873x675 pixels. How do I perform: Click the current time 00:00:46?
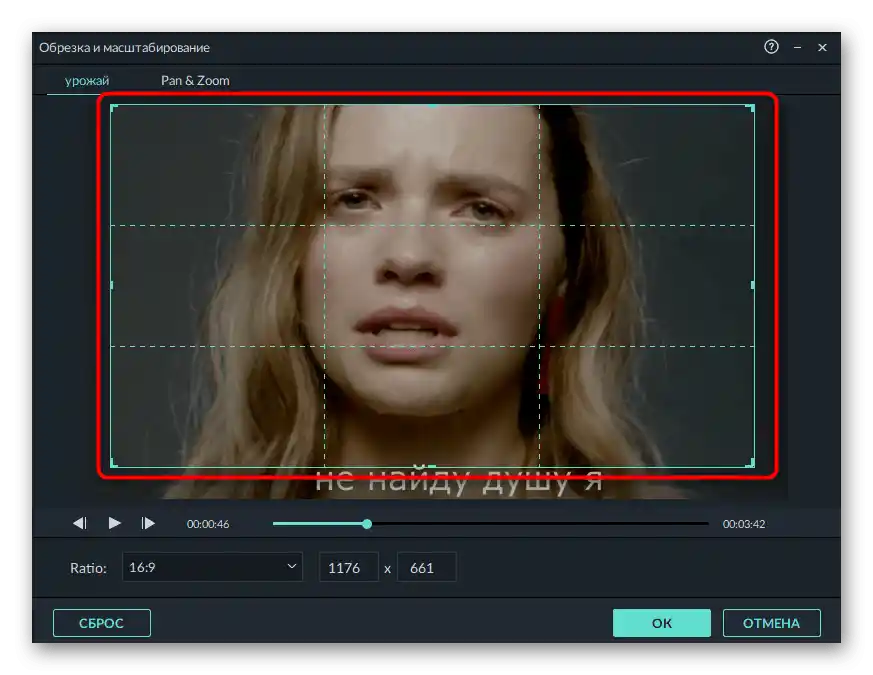pos(208,524)
